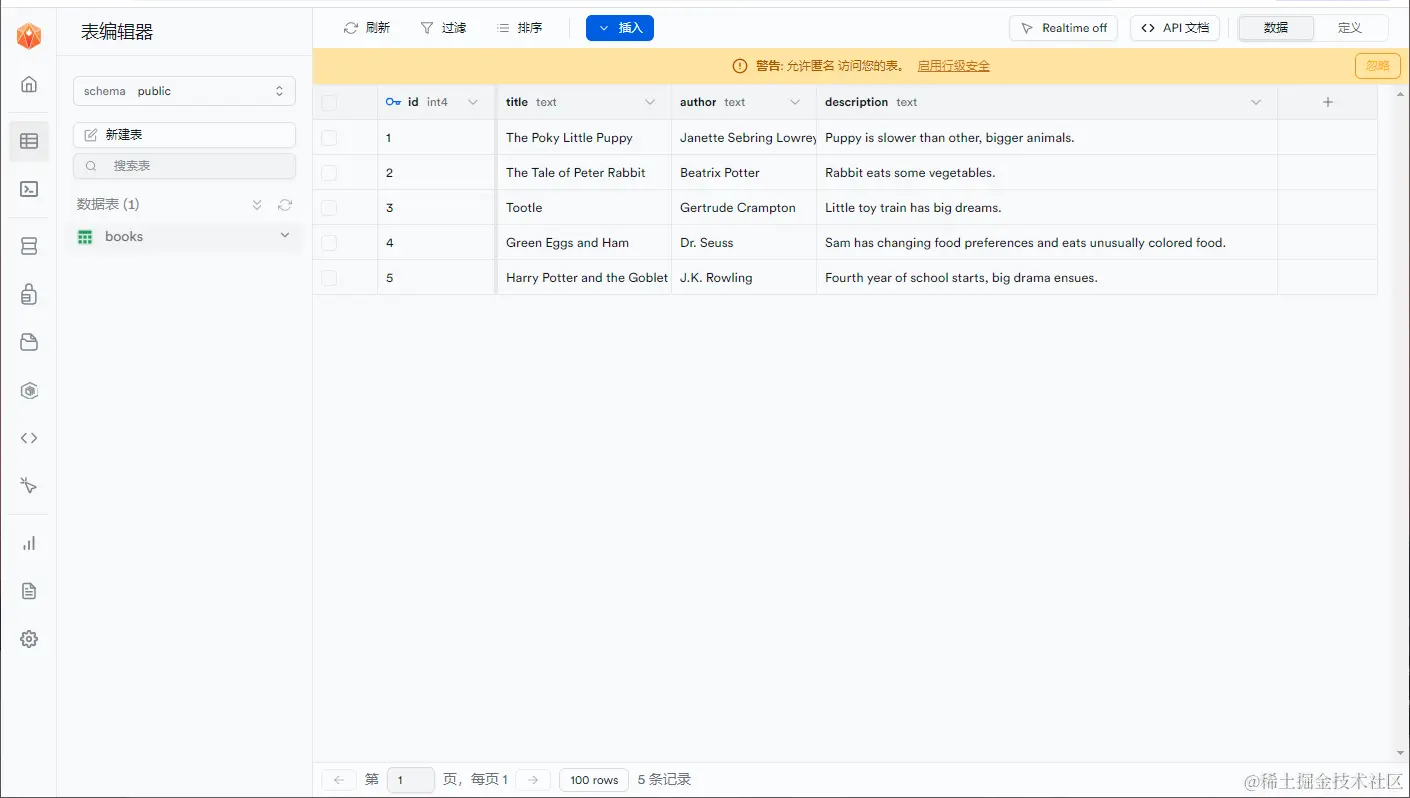Open title column dropdown arrow

650,102
